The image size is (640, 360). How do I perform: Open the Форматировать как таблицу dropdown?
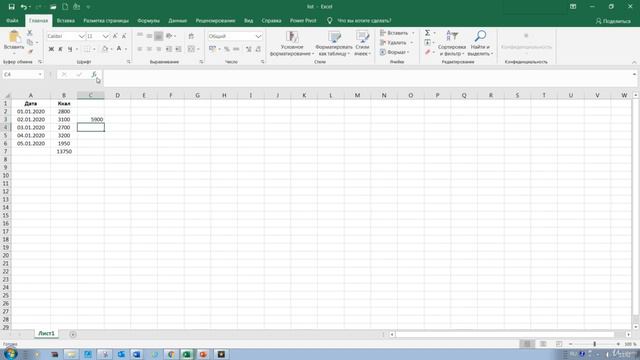(334, 43)
